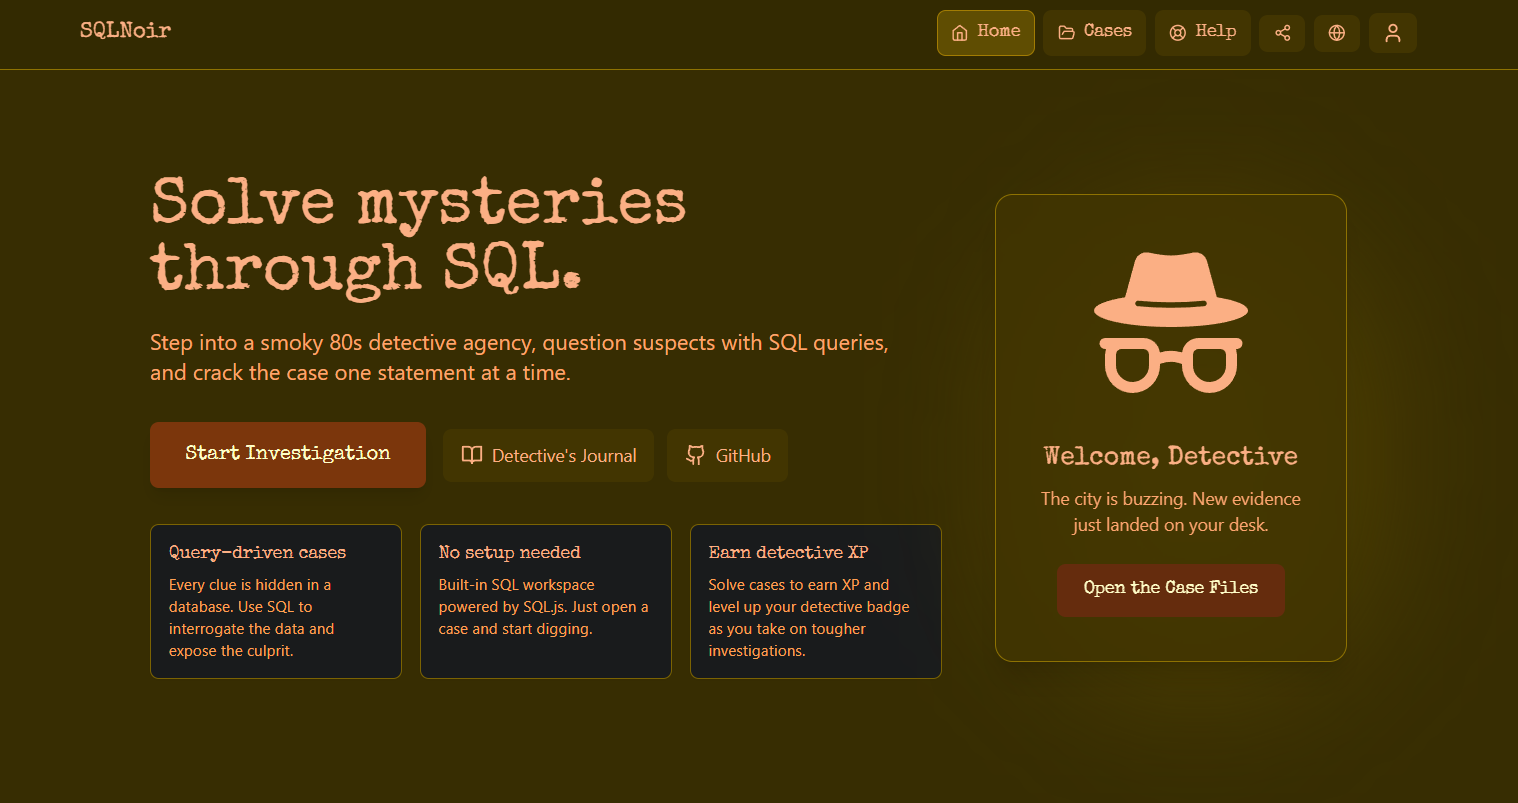
Task: Go to the Cases nav tab
Action: point(1094,33)
